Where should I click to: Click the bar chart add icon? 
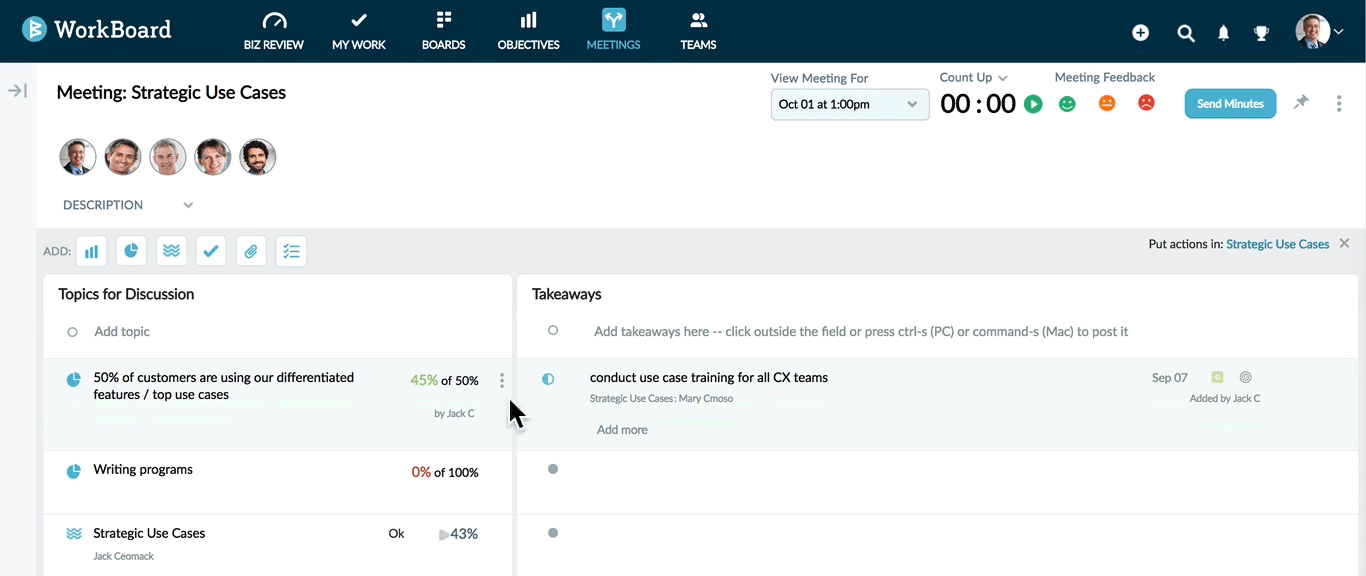(x=91, y=252)
